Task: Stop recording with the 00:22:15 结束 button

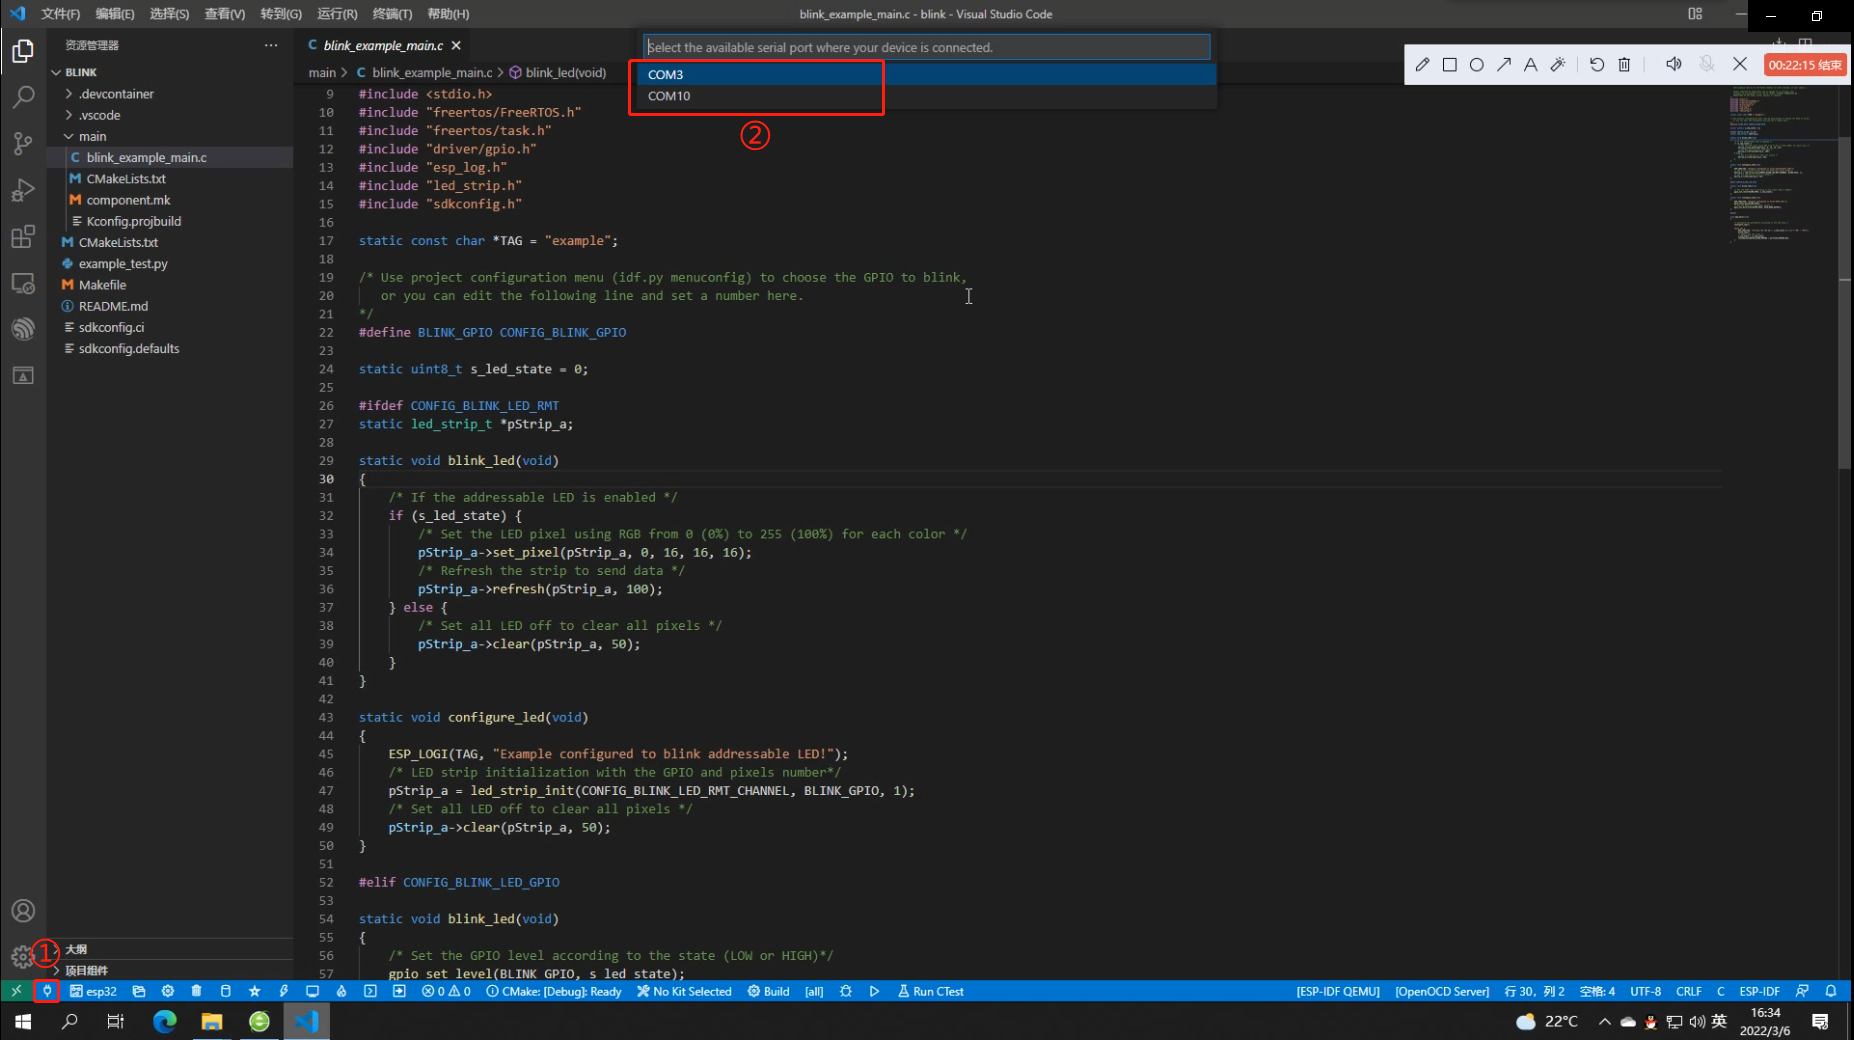Action: (1805, 65)
